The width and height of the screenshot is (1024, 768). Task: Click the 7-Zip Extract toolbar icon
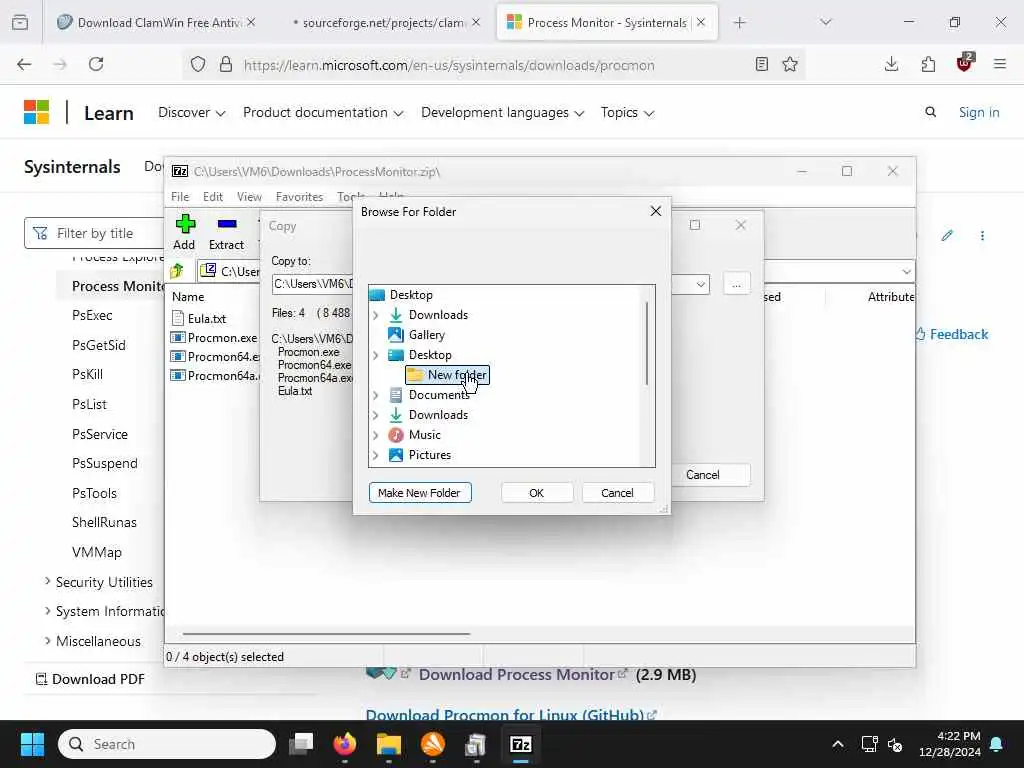click(227, 224)
